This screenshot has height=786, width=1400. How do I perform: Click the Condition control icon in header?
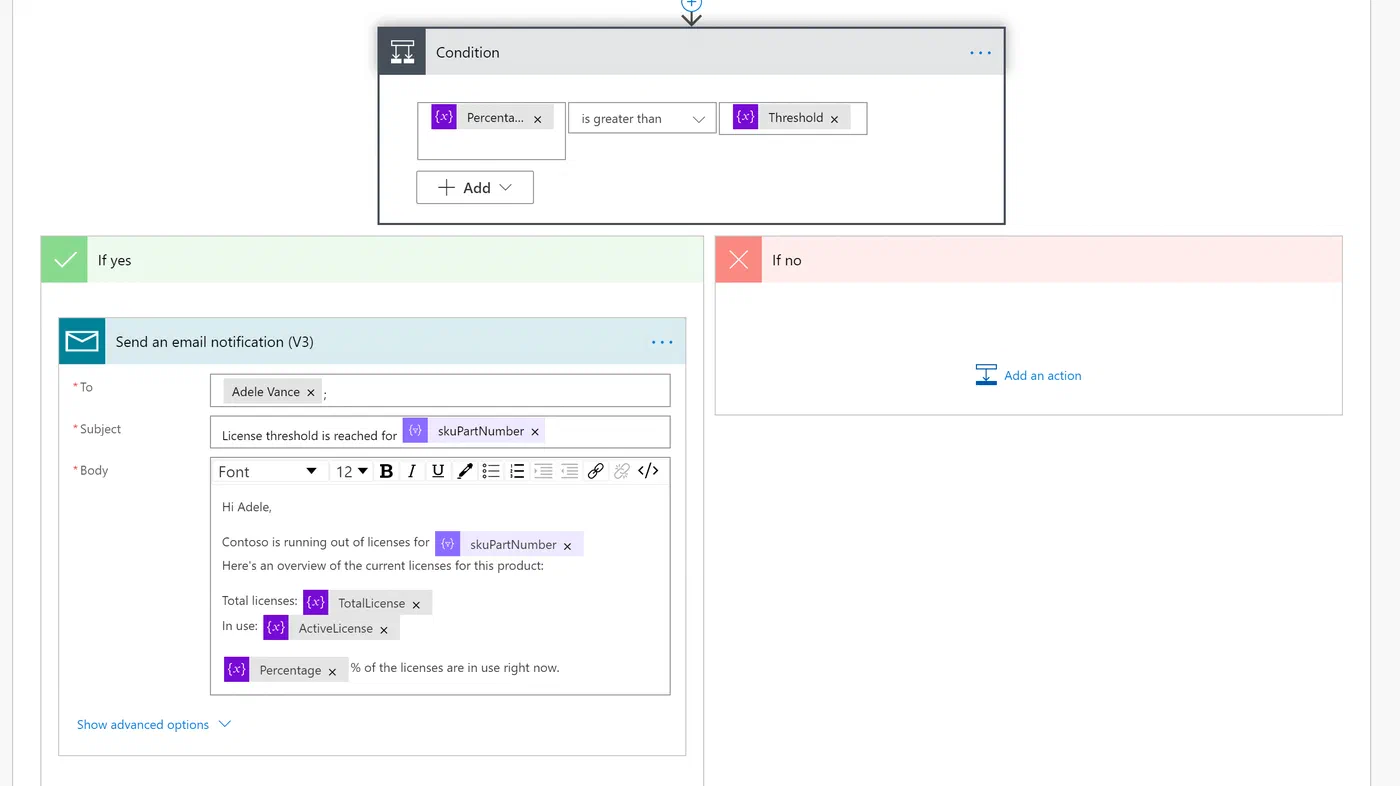point(402,52)
